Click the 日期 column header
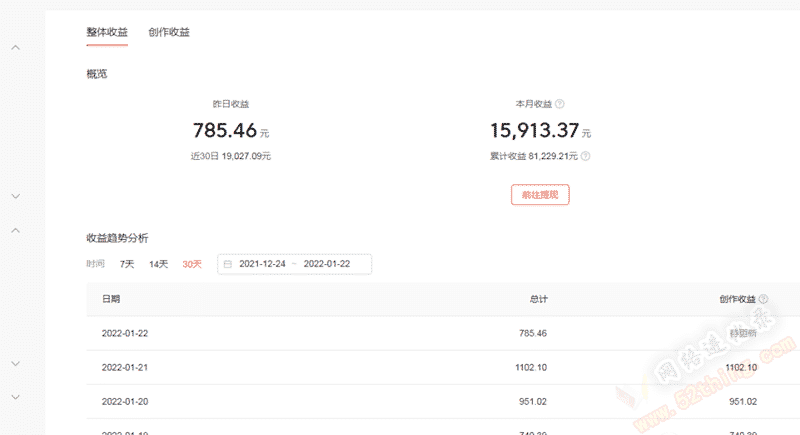 111,299
